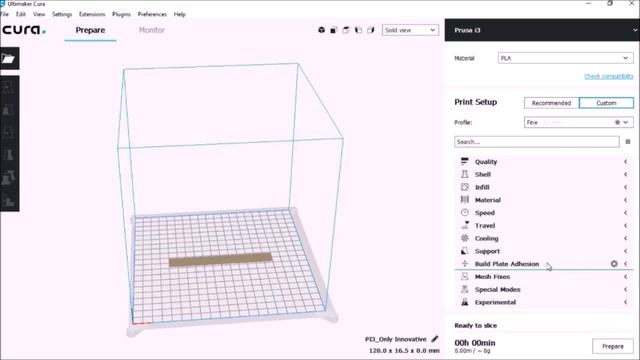The width and height of the screenshot is (640, 360).
Task: Expand the Quality settings chevron
Action: click(625, 162)
